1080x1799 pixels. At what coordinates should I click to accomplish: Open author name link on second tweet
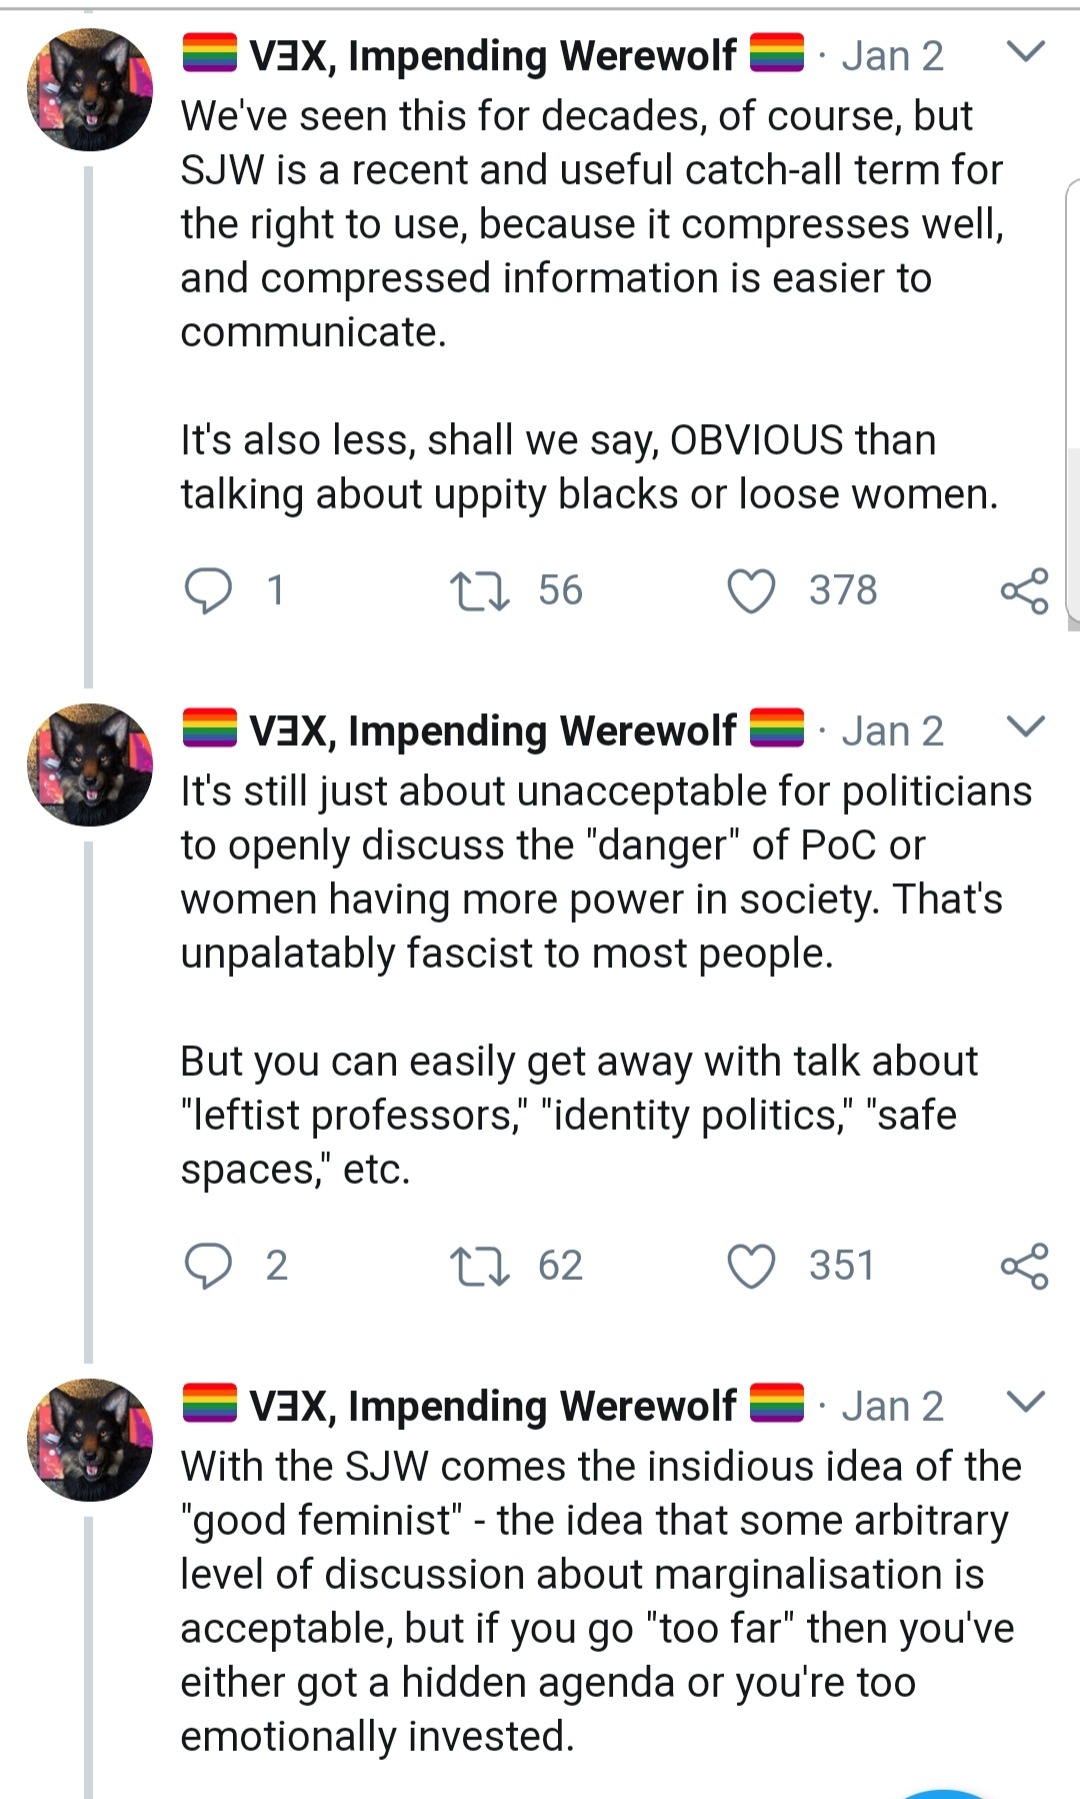pyautogui.click(x=492, y=731)
